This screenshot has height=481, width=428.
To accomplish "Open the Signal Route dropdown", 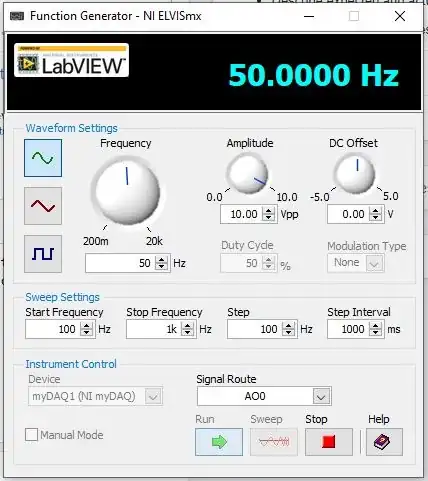I will tap(321, 396).
